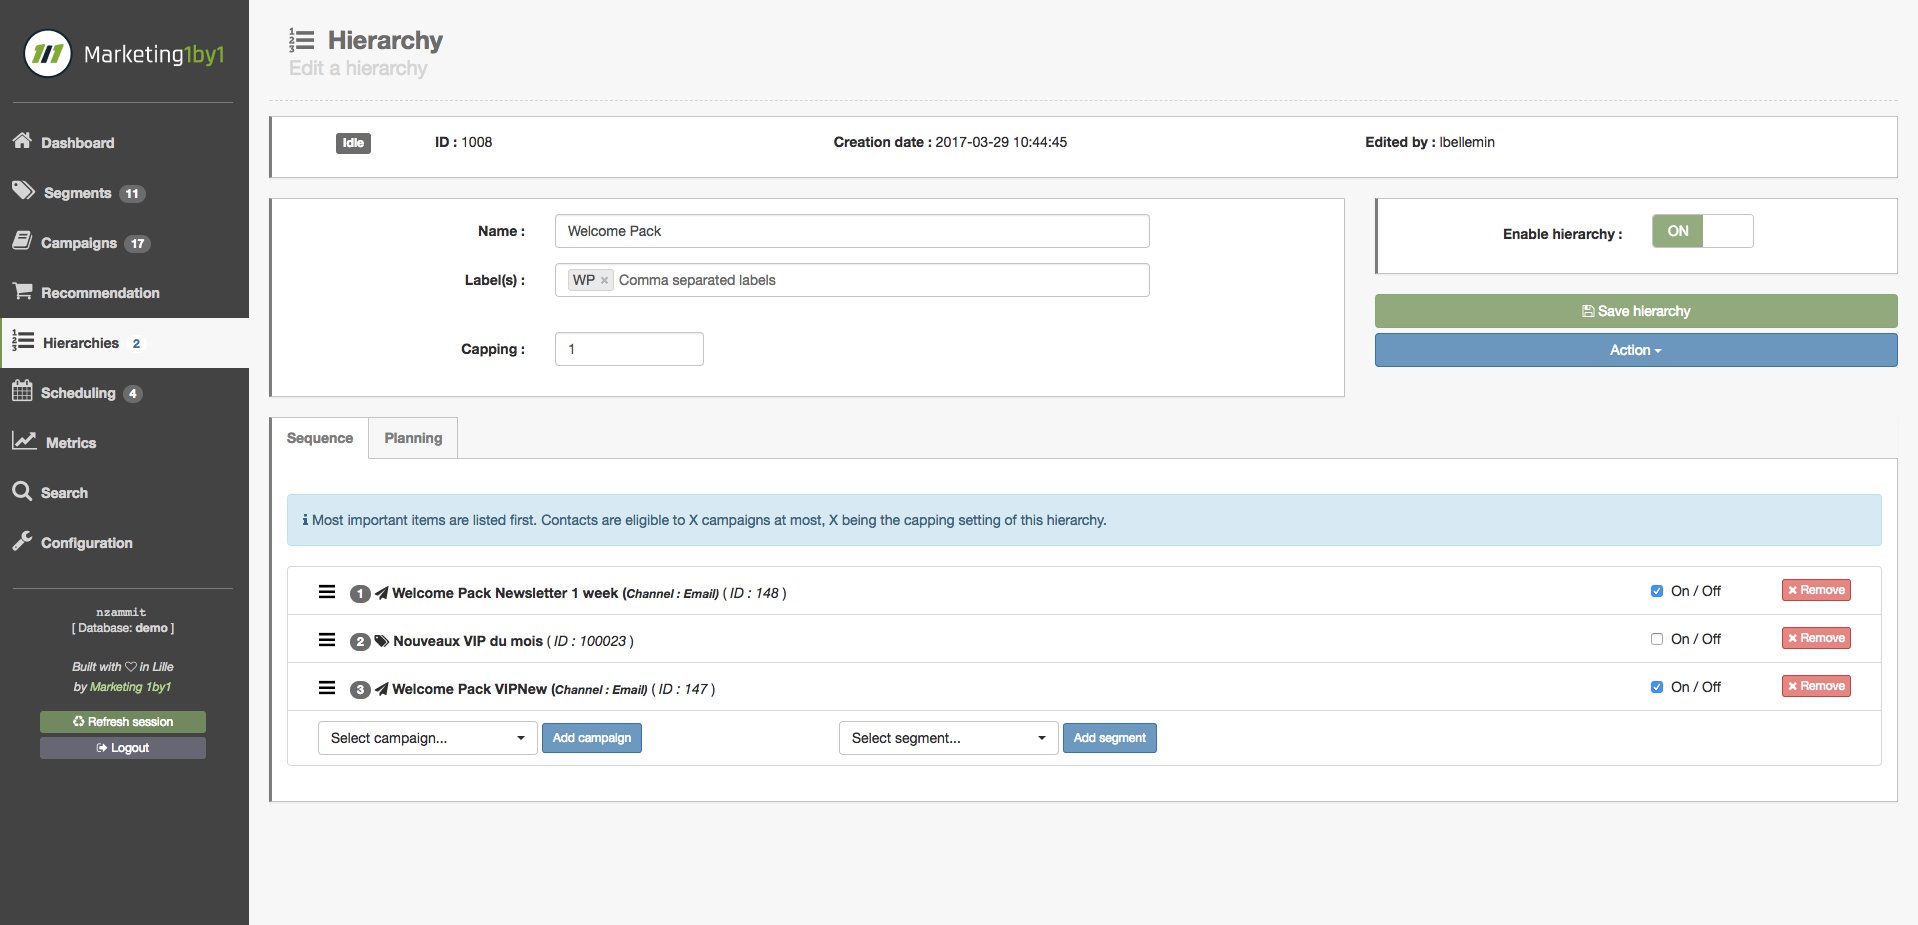Click the Segments tags icon in sidebar
This screenshot has width=1918, height=925.
point(23,191)
